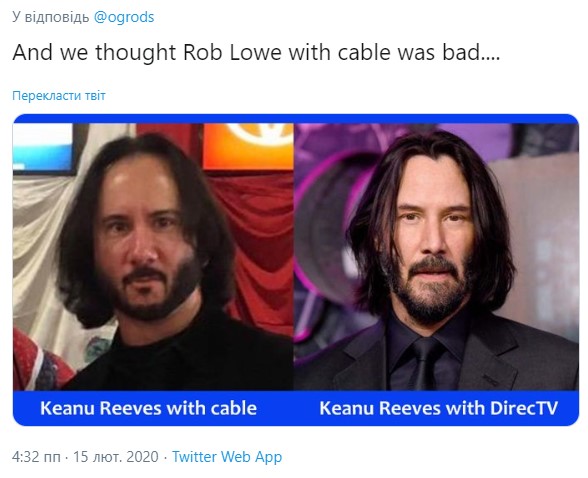Click the 15 лют. 2020 date
The width and height of the screenshot is (588, 478).
point(116,457)
